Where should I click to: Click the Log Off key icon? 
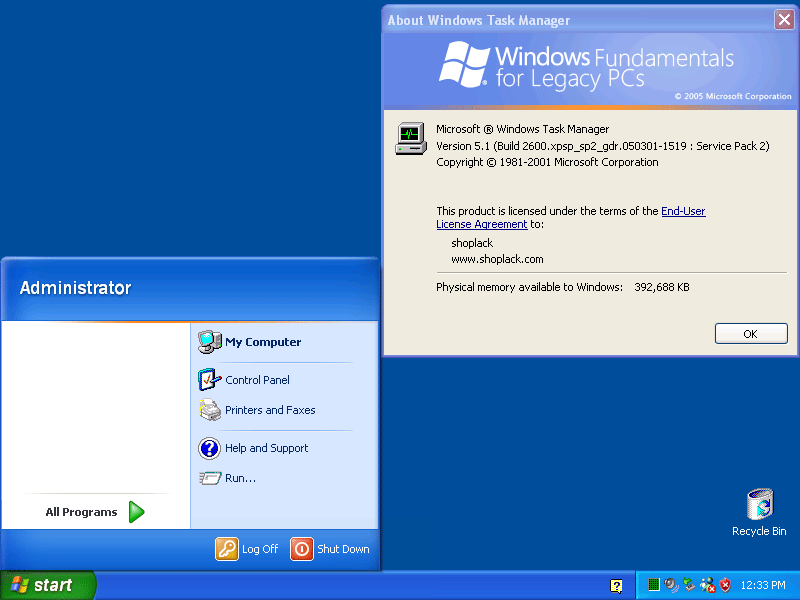(x=227, y=549)
